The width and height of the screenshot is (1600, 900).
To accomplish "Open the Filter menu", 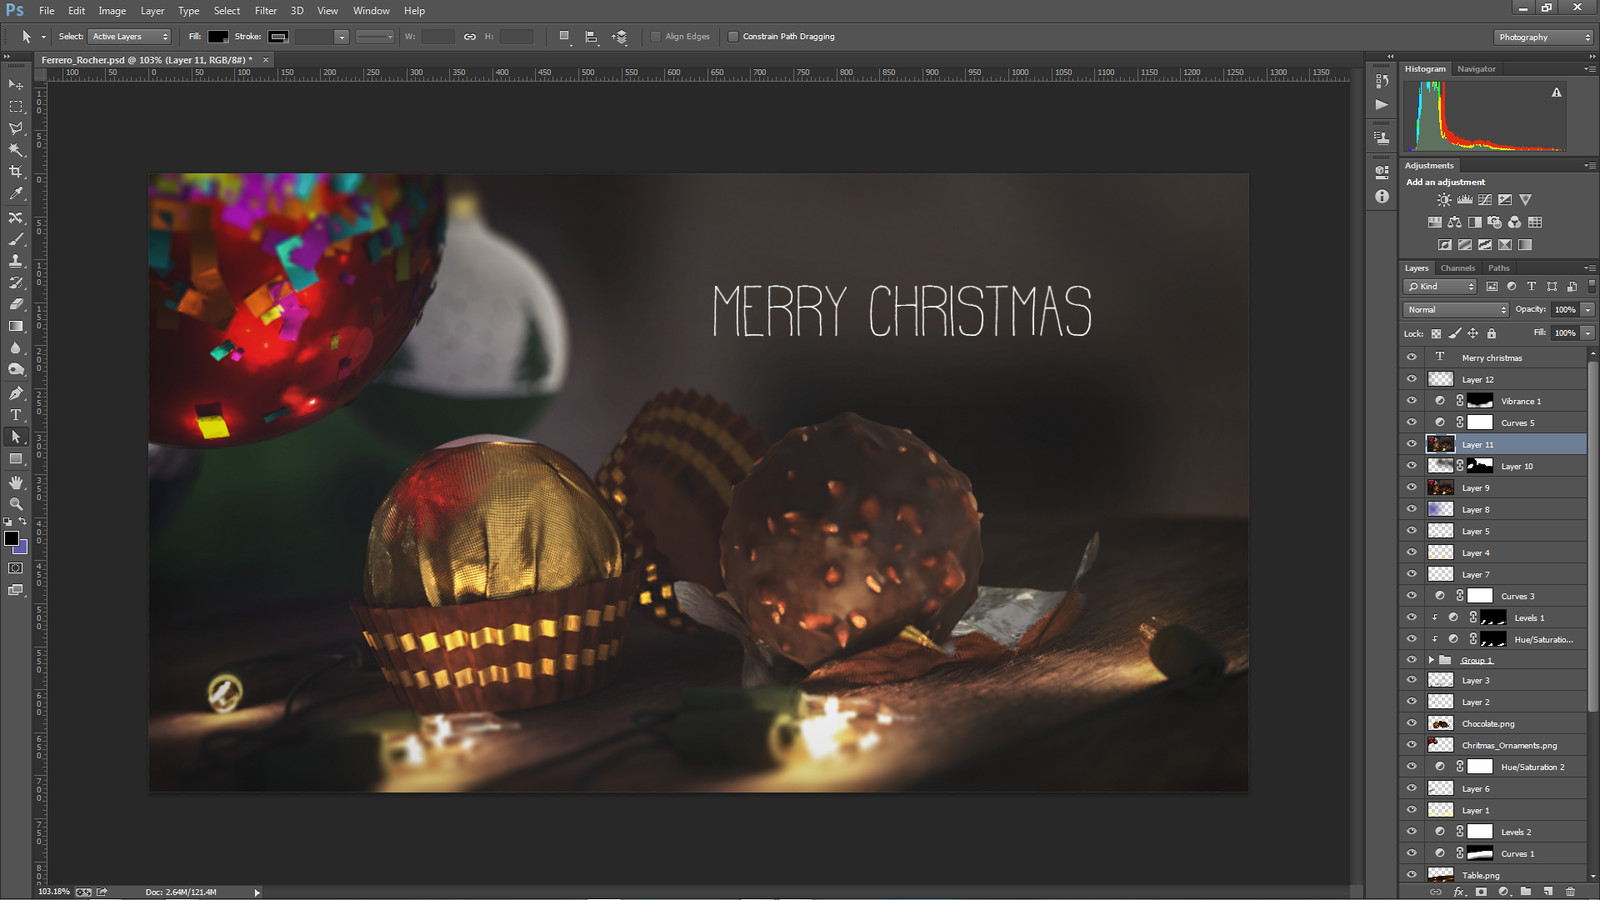I will coord(265,11).
